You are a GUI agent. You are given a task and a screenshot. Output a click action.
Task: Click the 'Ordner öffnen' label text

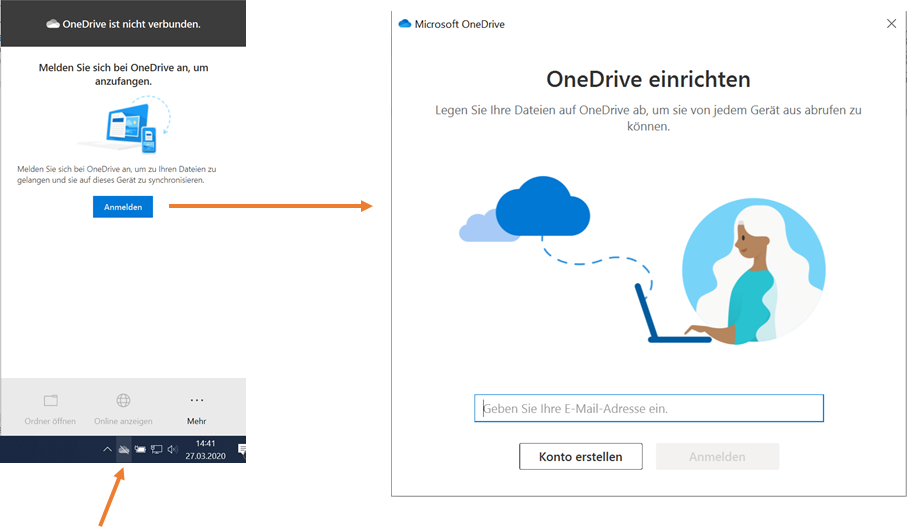pyautogui.click(x=50, y=421)
